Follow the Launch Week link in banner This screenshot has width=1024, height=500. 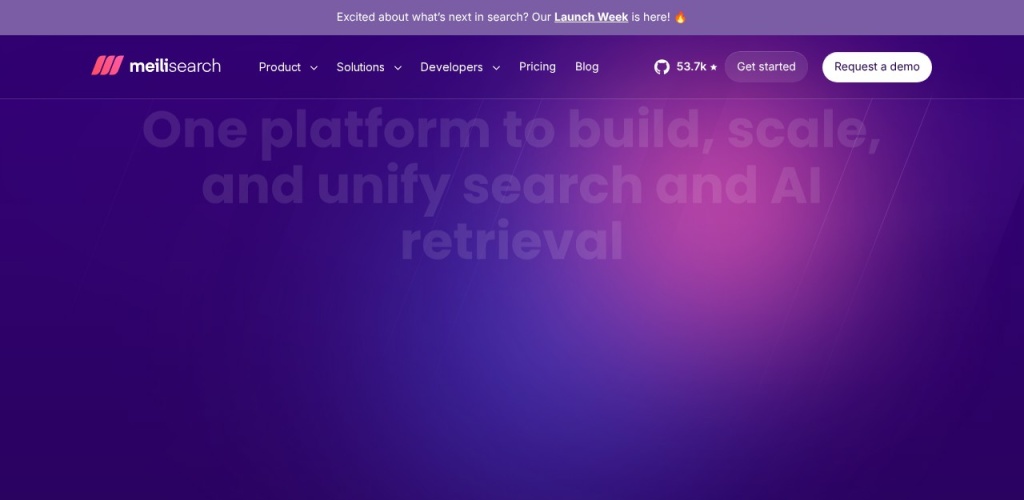[x=590, y=17]
